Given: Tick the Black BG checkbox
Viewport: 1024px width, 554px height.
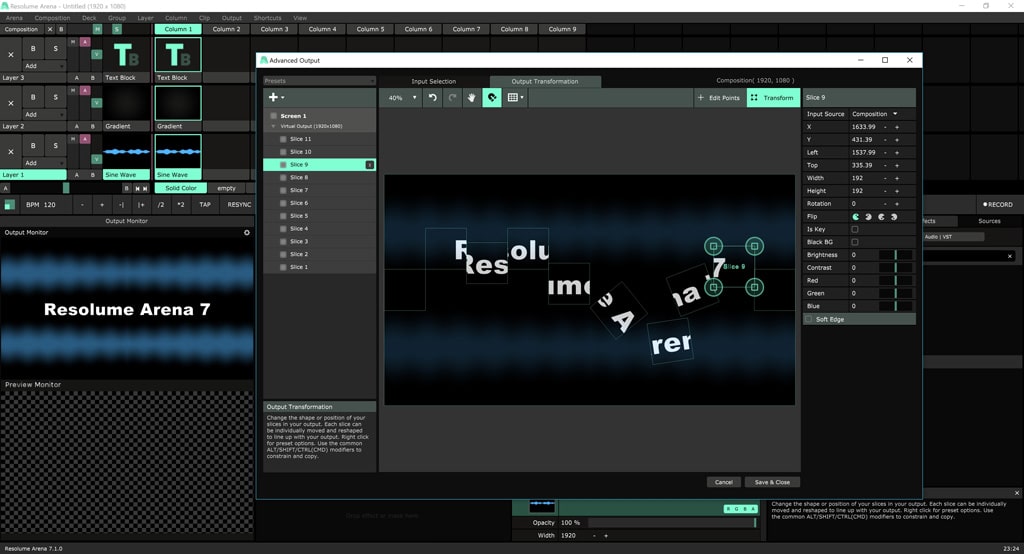Looking at the screenshot, I should (x=854, y=242).
